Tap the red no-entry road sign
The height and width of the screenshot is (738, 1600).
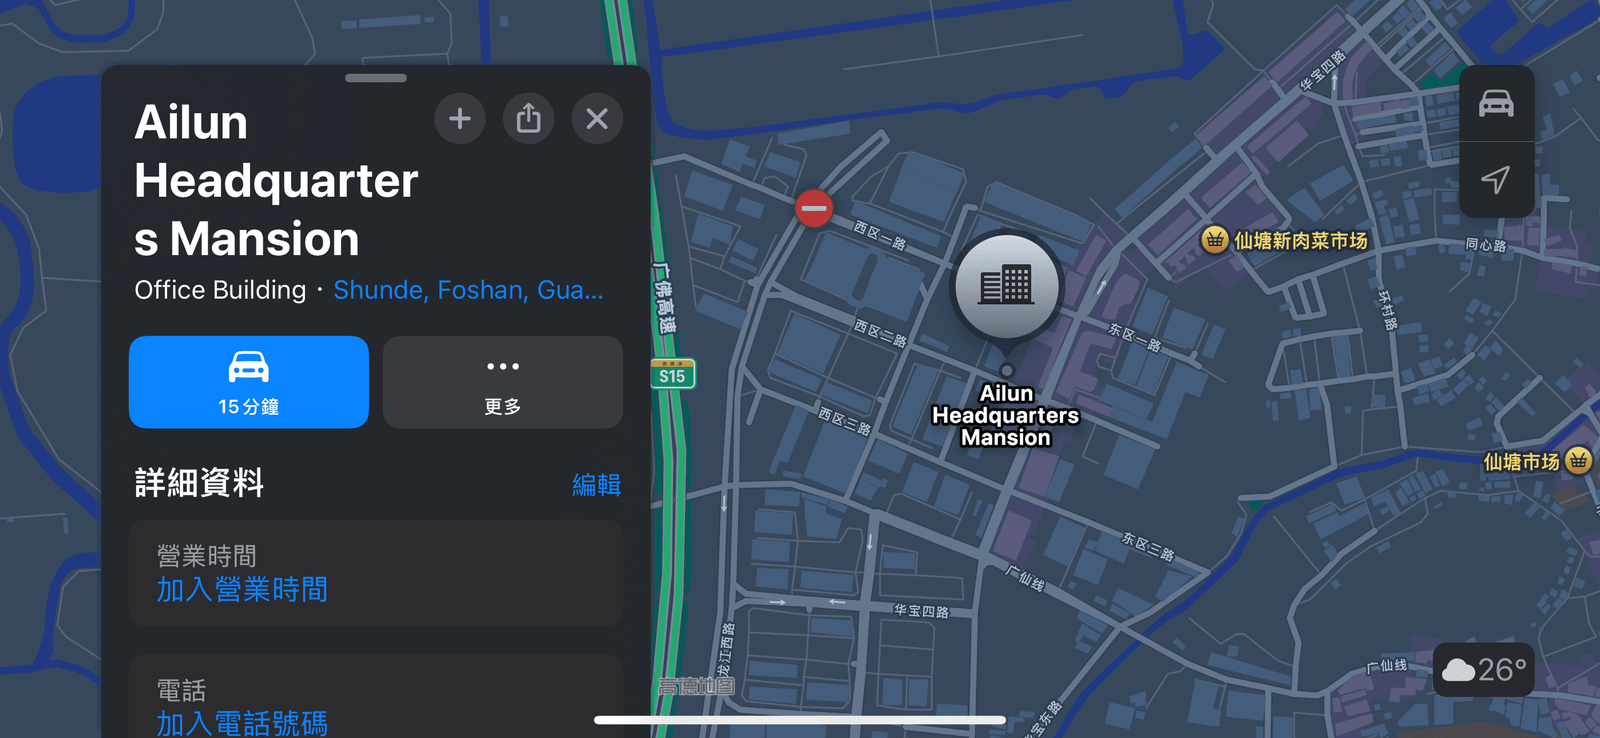pos(814,208)
